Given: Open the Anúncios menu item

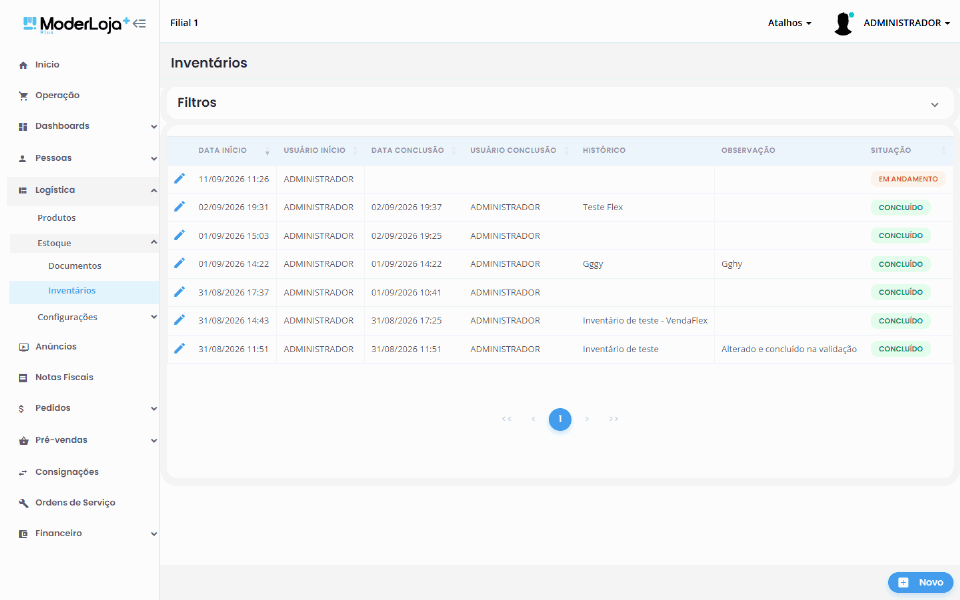Looking at the screenshot, I should point(56,347).
